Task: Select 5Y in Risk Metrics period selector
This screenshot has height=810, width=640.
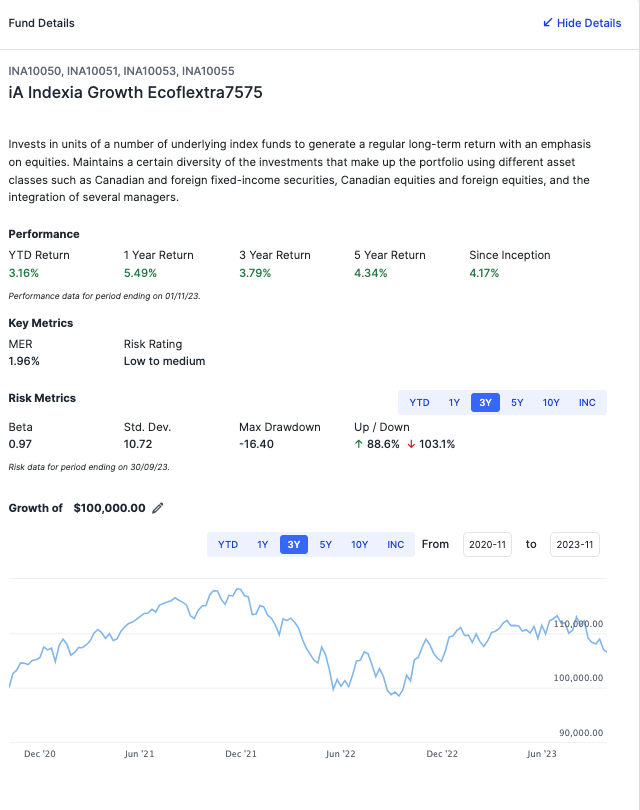Action: pyautogui.click(x=517, y=402)
